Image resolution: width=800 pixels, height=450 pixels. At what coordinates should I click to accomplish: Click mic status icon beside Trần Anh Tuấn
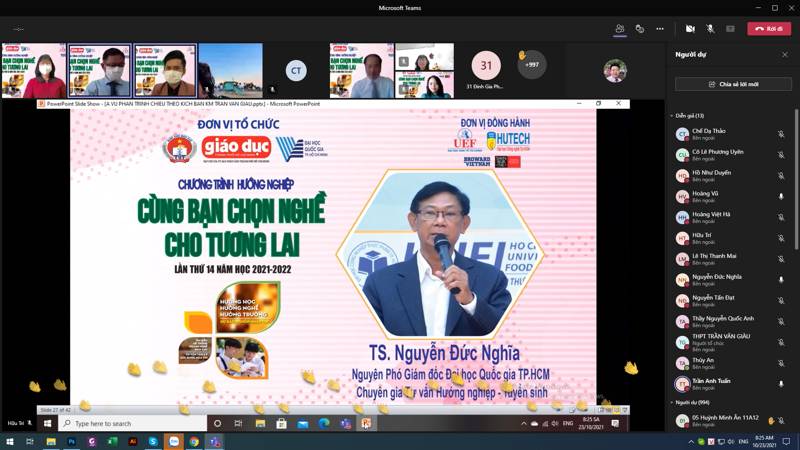(781, 383)
